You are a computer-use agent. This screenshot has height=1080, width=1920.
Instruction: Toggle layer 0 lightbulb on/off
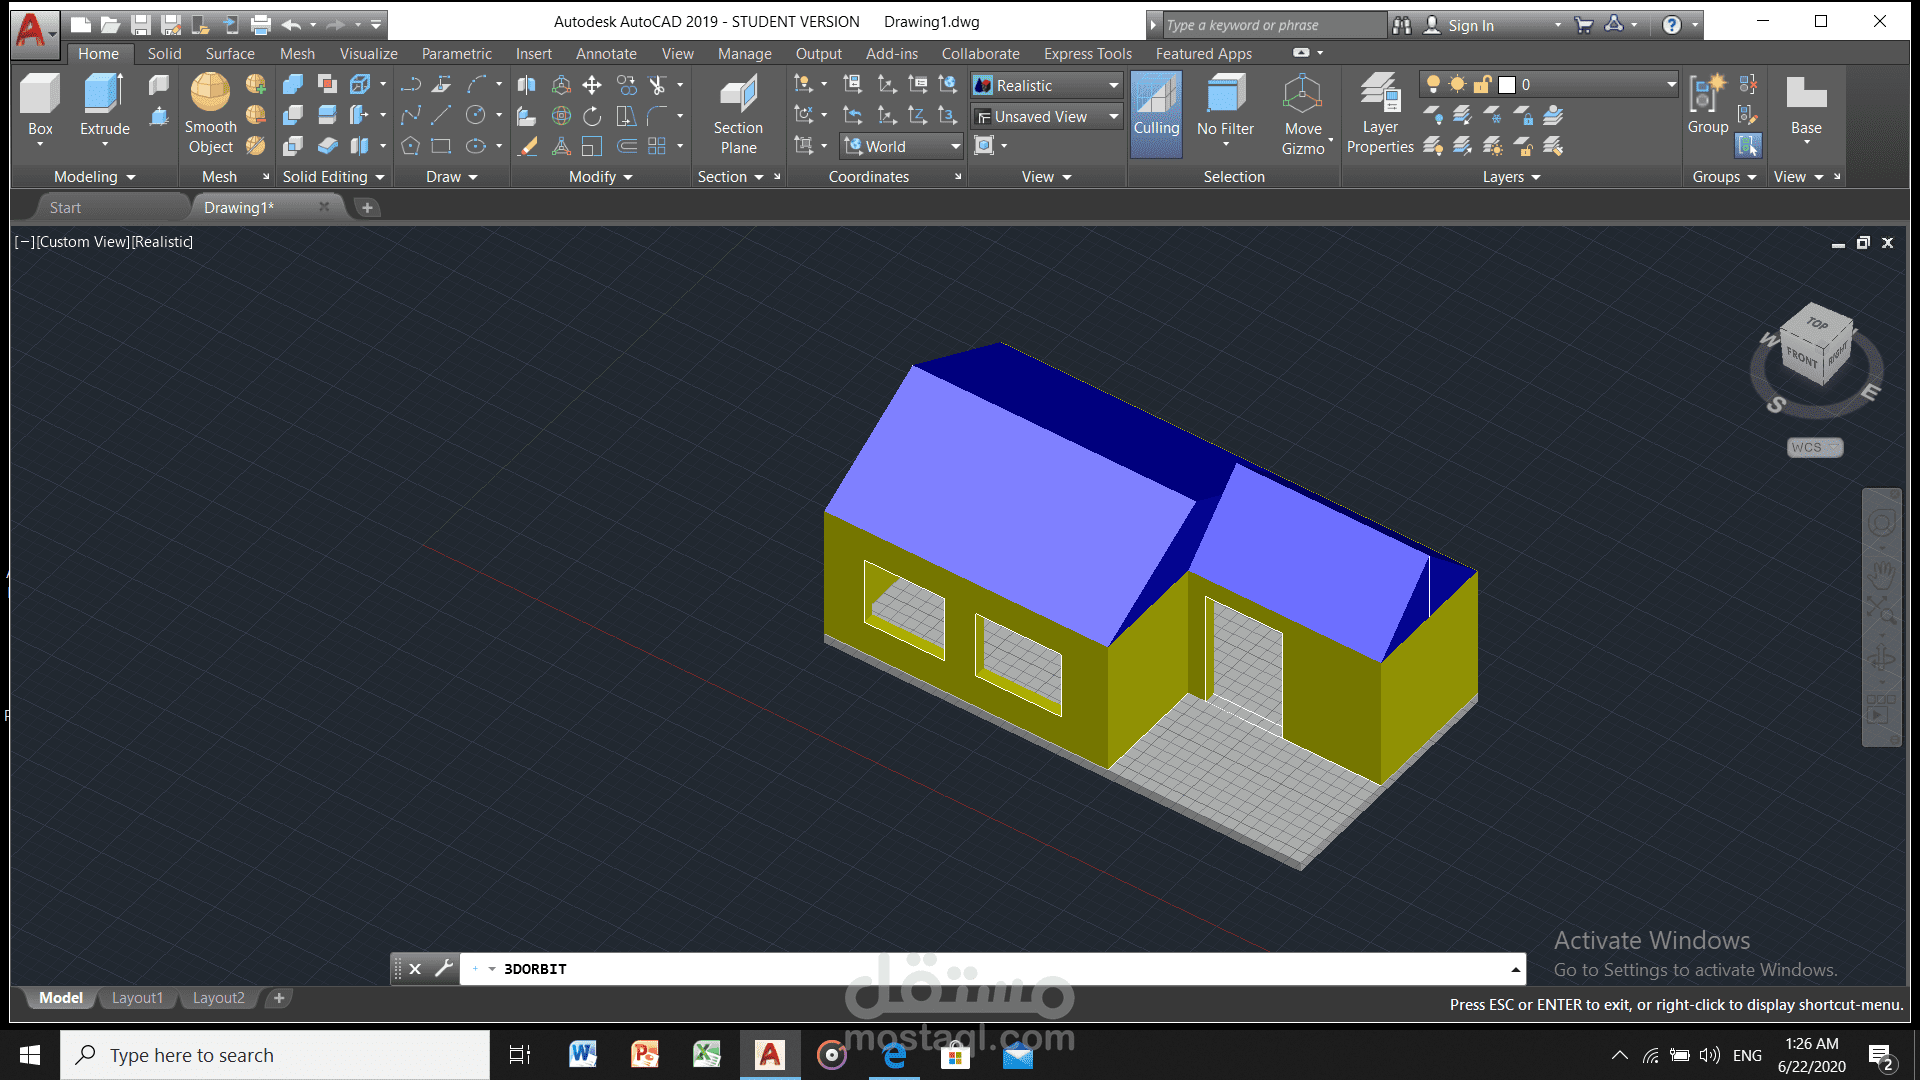pos(1433,84)
